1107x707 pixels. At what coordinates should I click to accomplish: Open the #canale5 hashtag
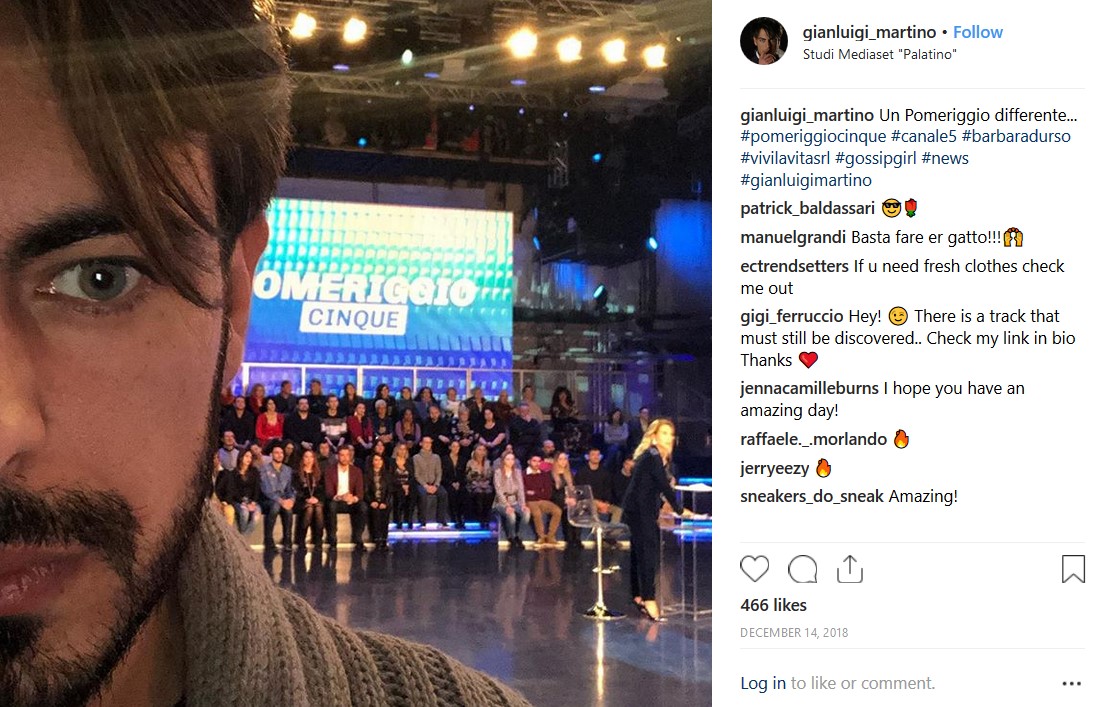pos(923,136)
